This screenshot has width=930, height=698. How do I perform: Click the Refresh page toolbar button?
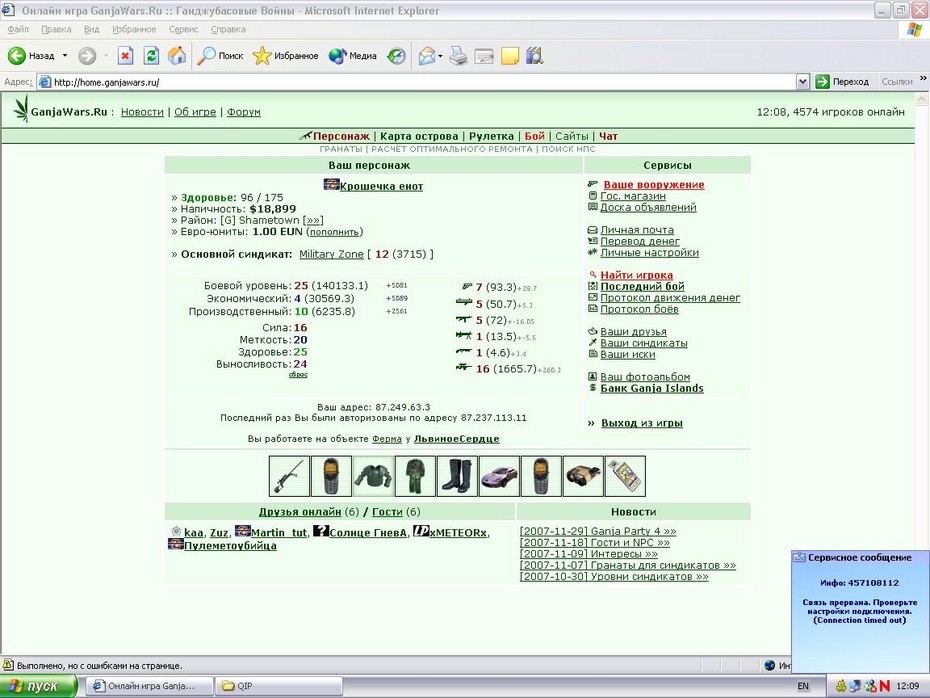pos(151,56)
